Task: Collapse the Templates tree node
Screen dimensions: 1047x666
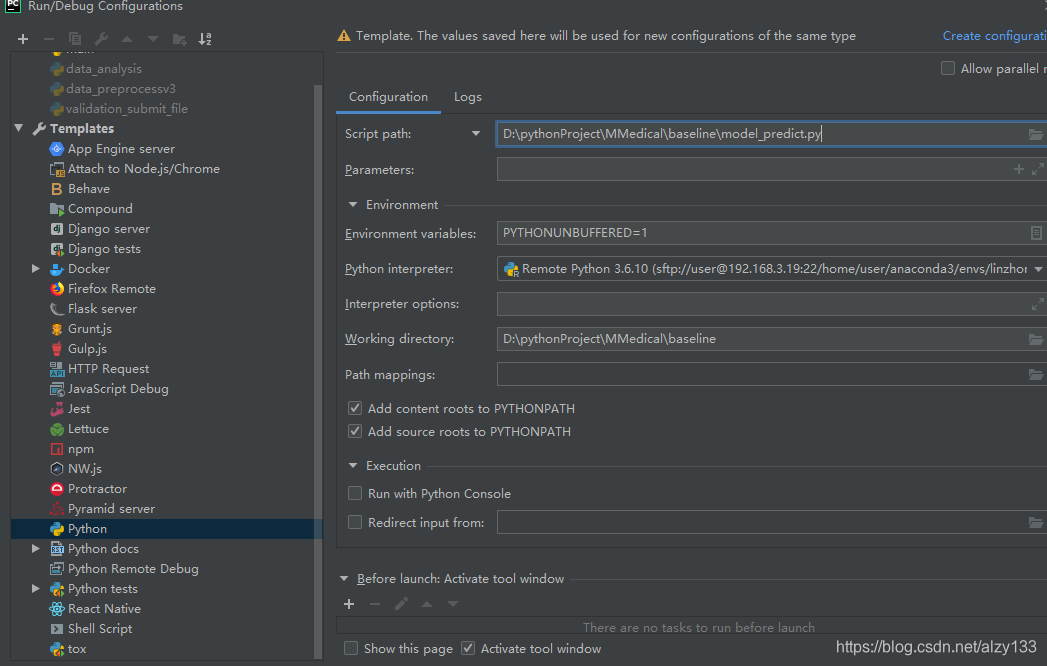Action: click(19, 128)
